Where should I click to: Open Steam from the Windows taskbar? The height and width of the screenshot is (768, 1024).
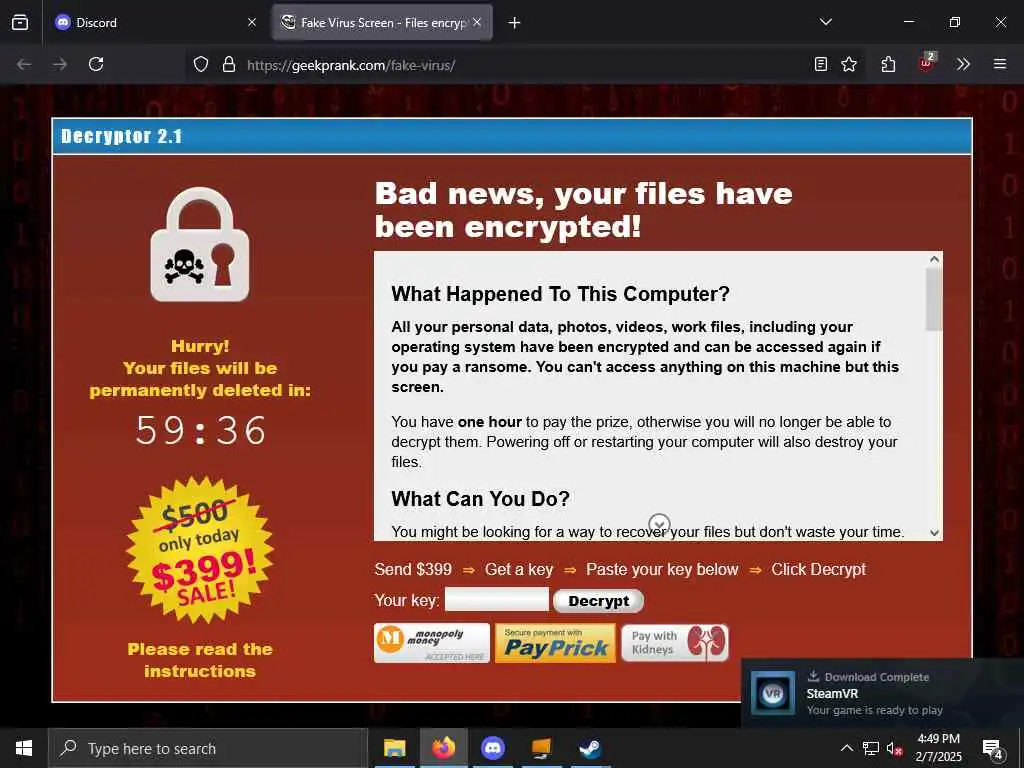[590, 748]
